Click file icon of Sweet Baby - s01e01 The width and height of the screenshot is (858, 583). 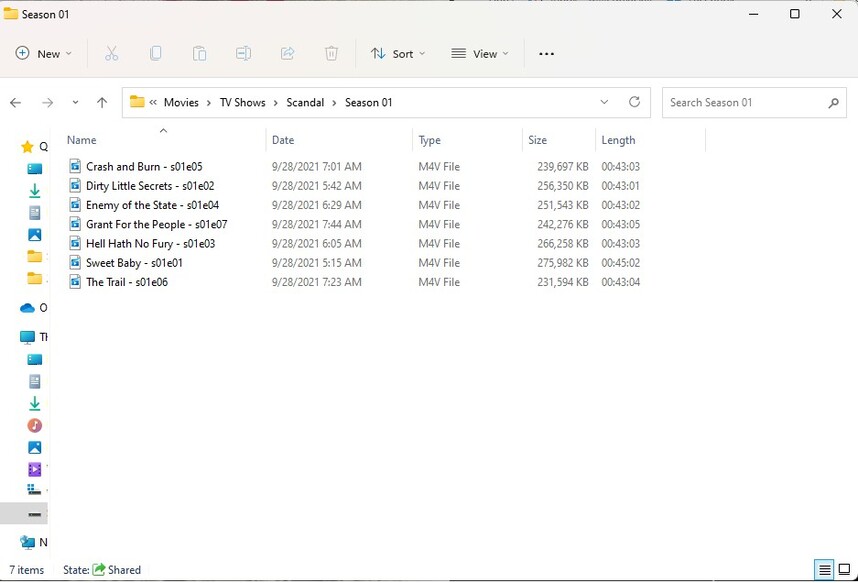tap(75, 263)
